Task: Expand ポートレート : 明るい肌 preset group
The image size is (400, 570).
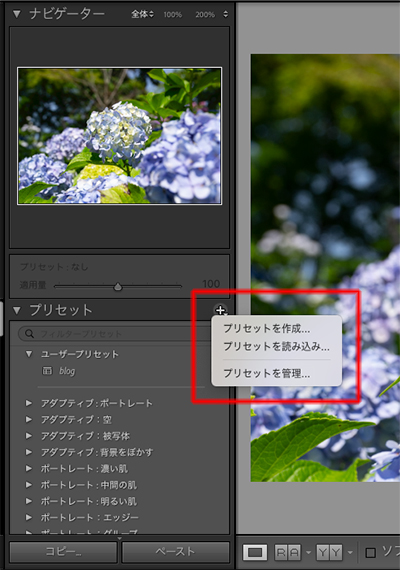Action: pos(29,501)
